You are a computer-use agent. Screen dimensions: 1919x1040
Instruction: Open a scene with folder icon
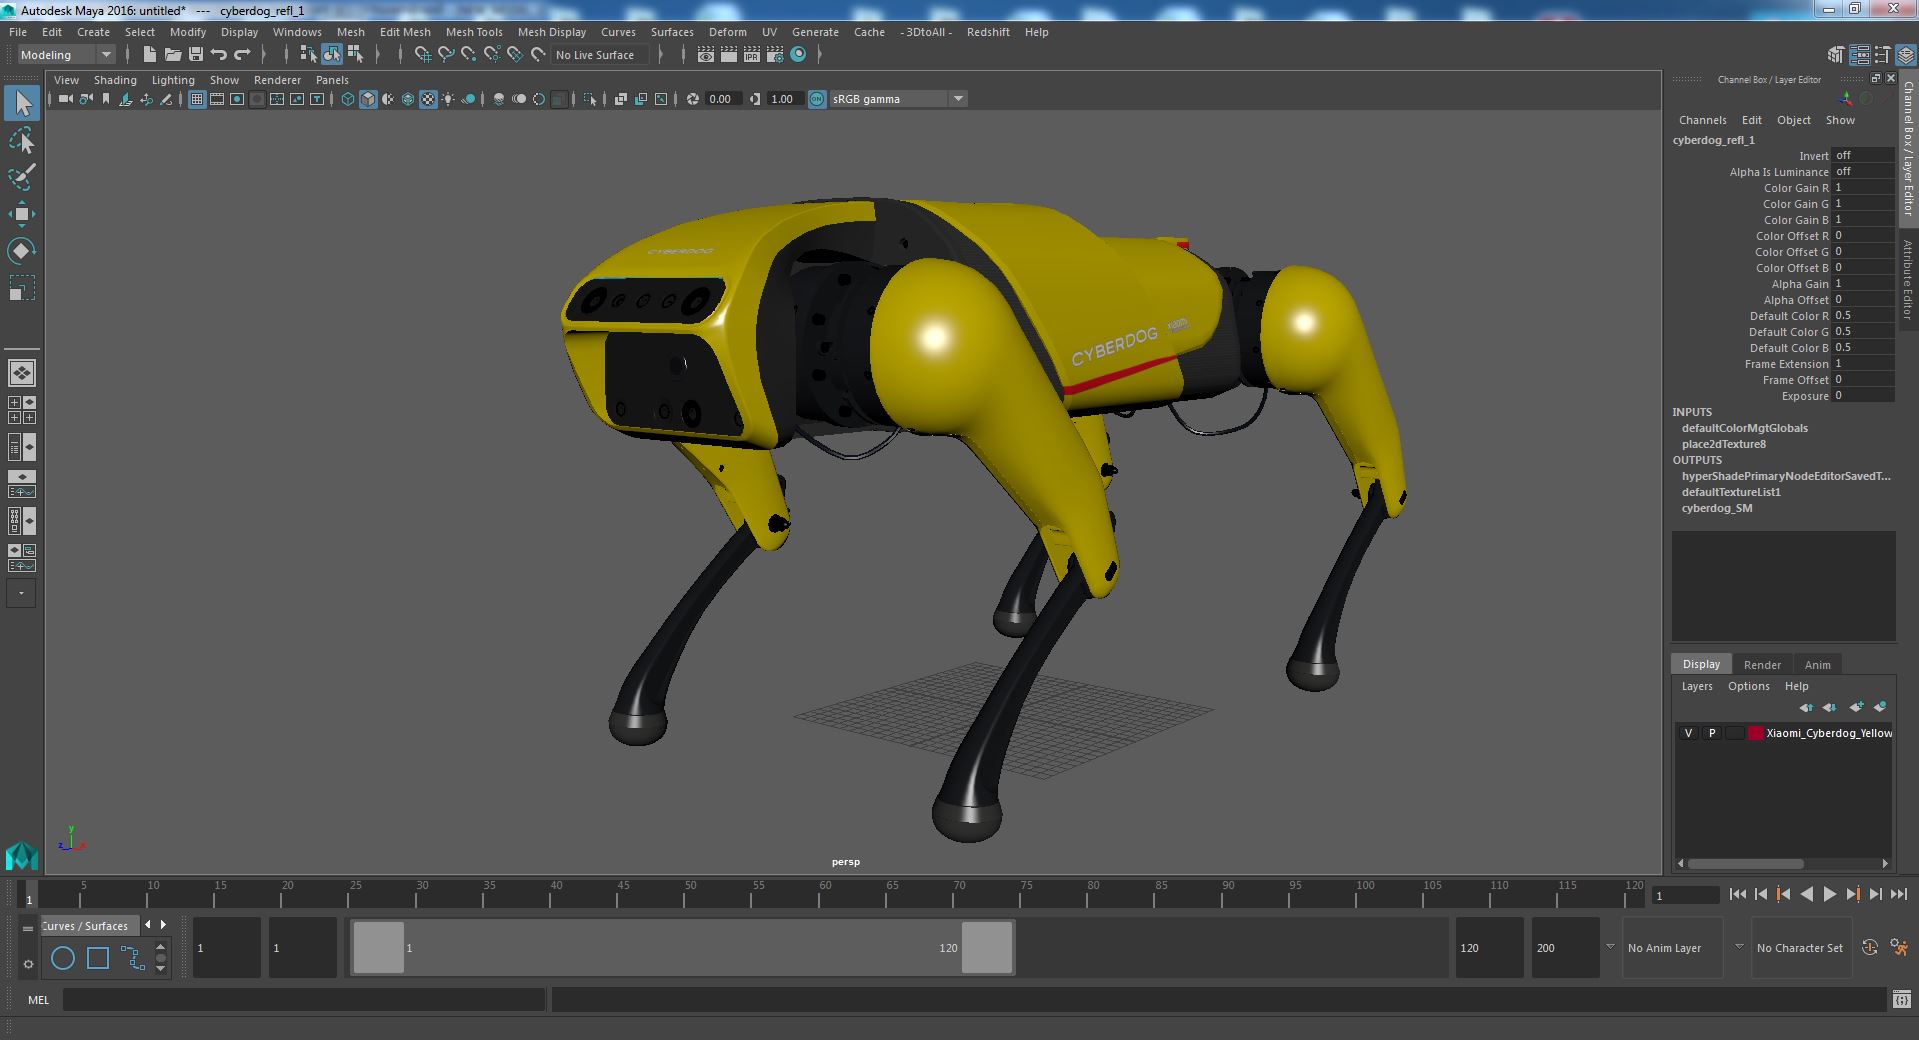click(x=172, y=54)
